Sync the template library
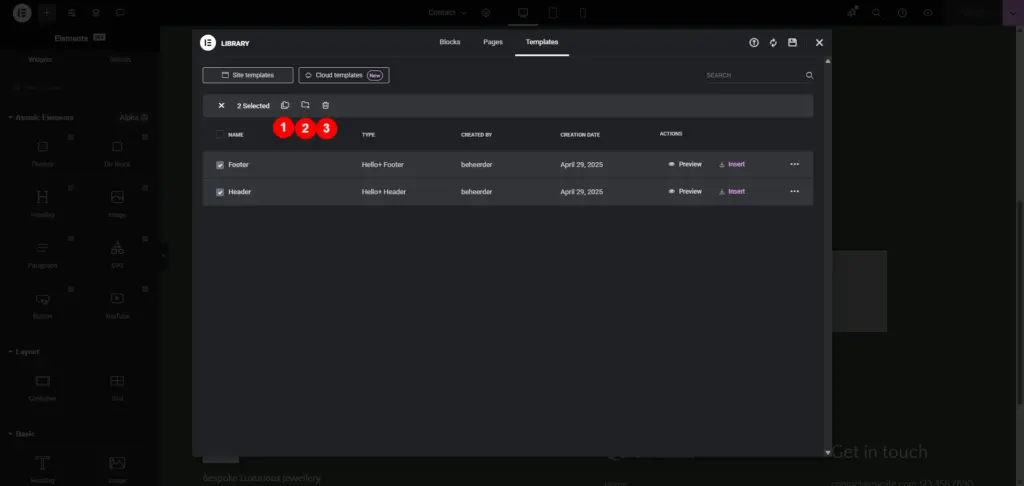1024x486 pixels. tap(773, 42)
